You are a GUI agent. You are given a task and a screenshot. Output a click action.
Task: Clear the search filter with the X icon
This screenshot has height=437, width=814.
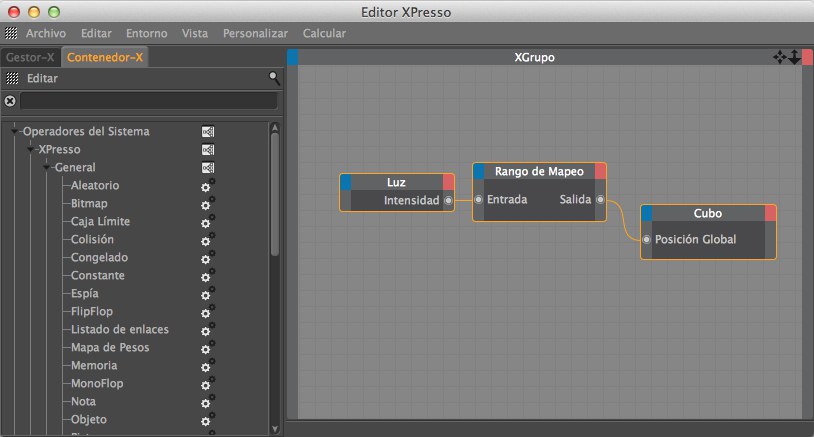tap(10, 101)
